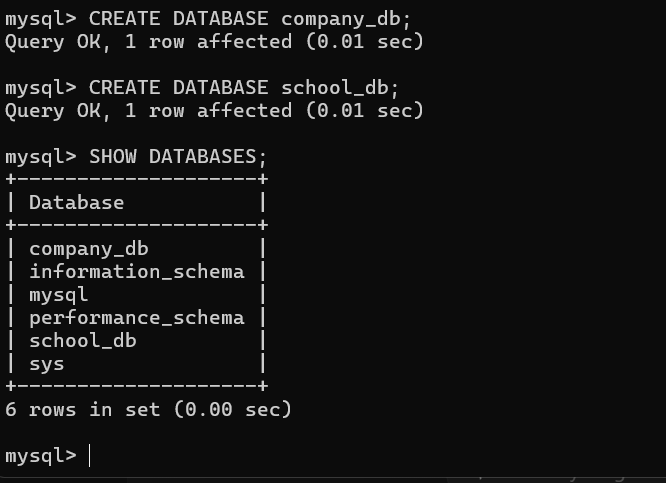Click the Database column header

tap(77, 202)
